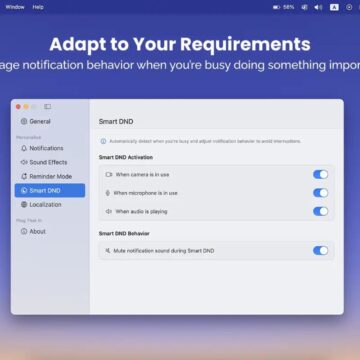
Task: Close the settings window with red button
Action: click(18, 107)
